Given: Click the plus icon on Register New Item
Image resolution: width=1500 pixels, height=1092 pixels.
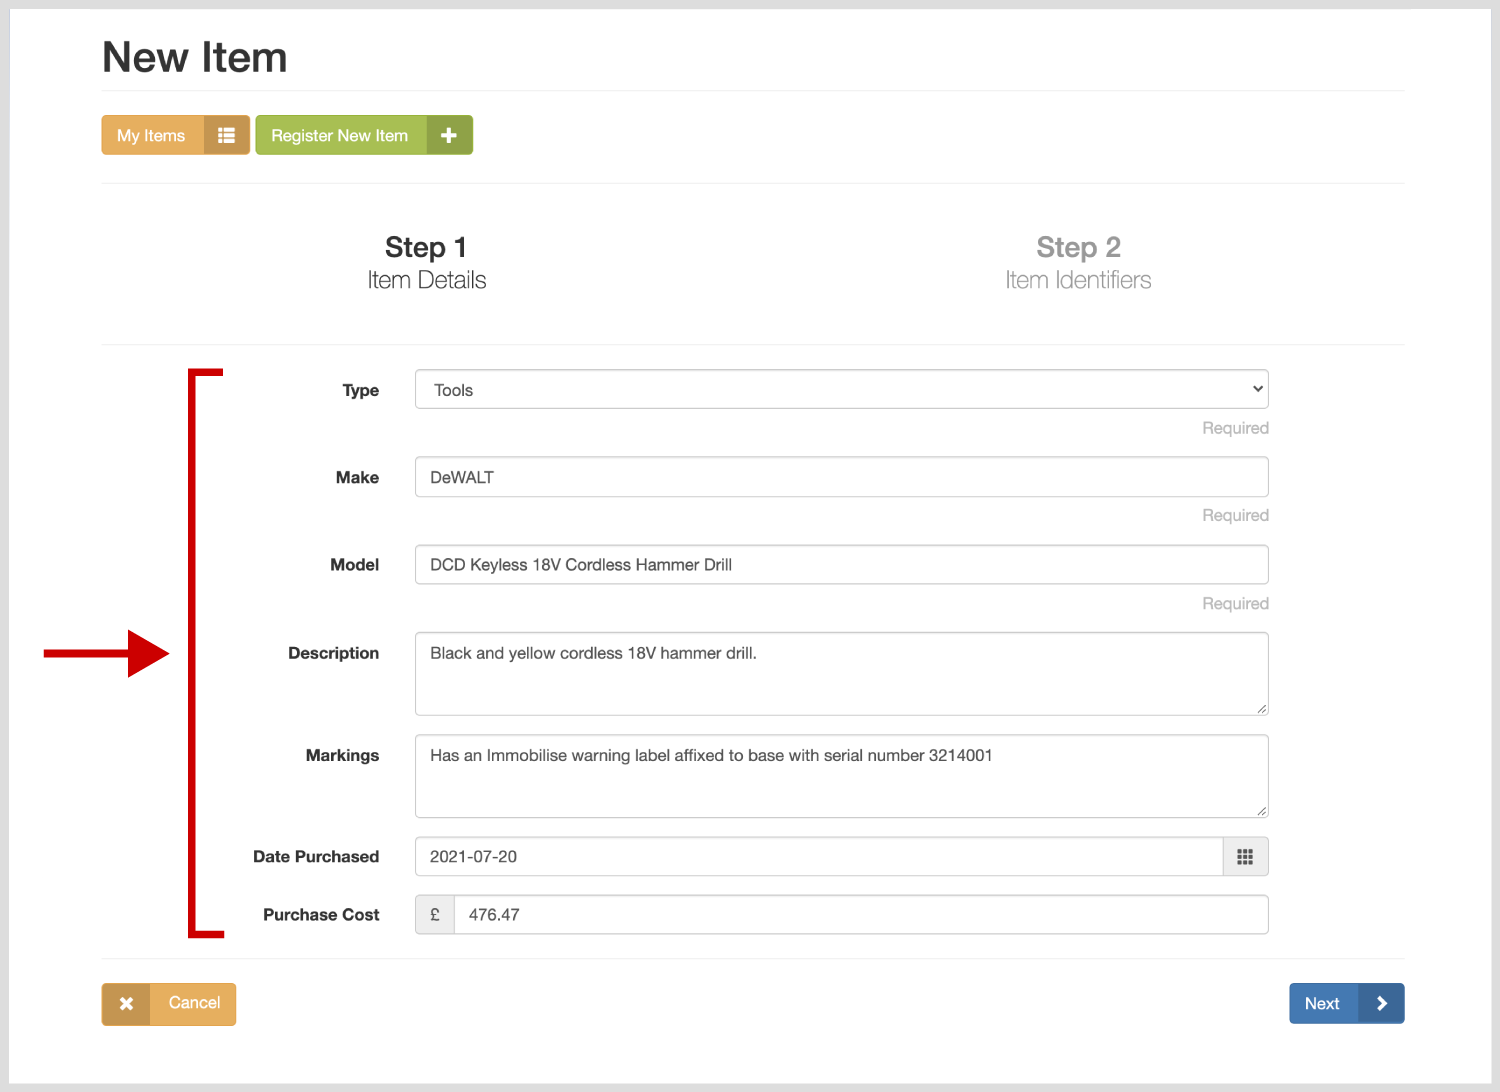Looking at the screenshot, I should tap(449, 135).
